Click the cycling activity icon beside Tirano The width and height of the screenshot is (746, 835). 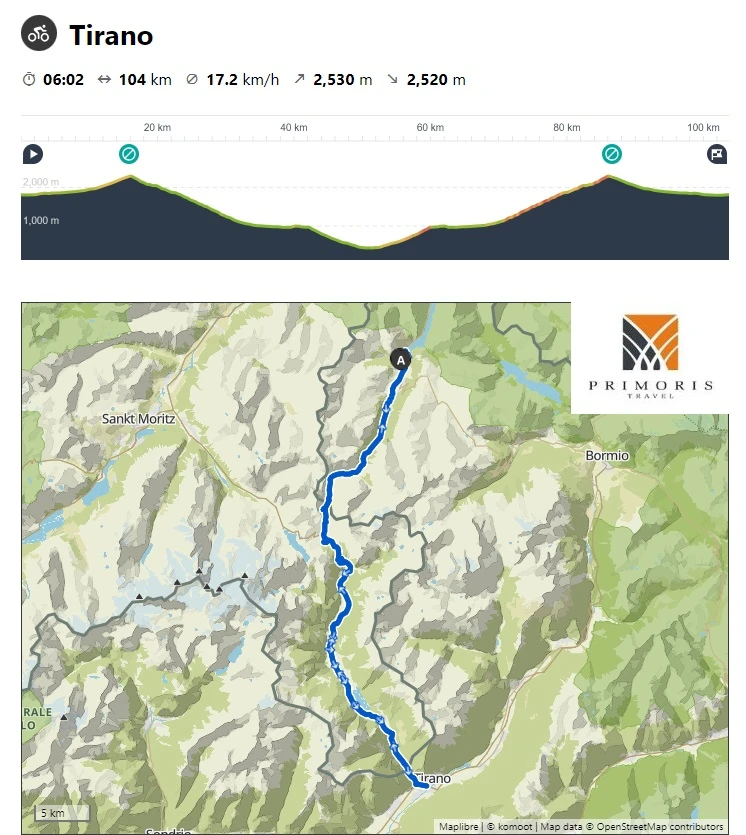pos(39,33)
